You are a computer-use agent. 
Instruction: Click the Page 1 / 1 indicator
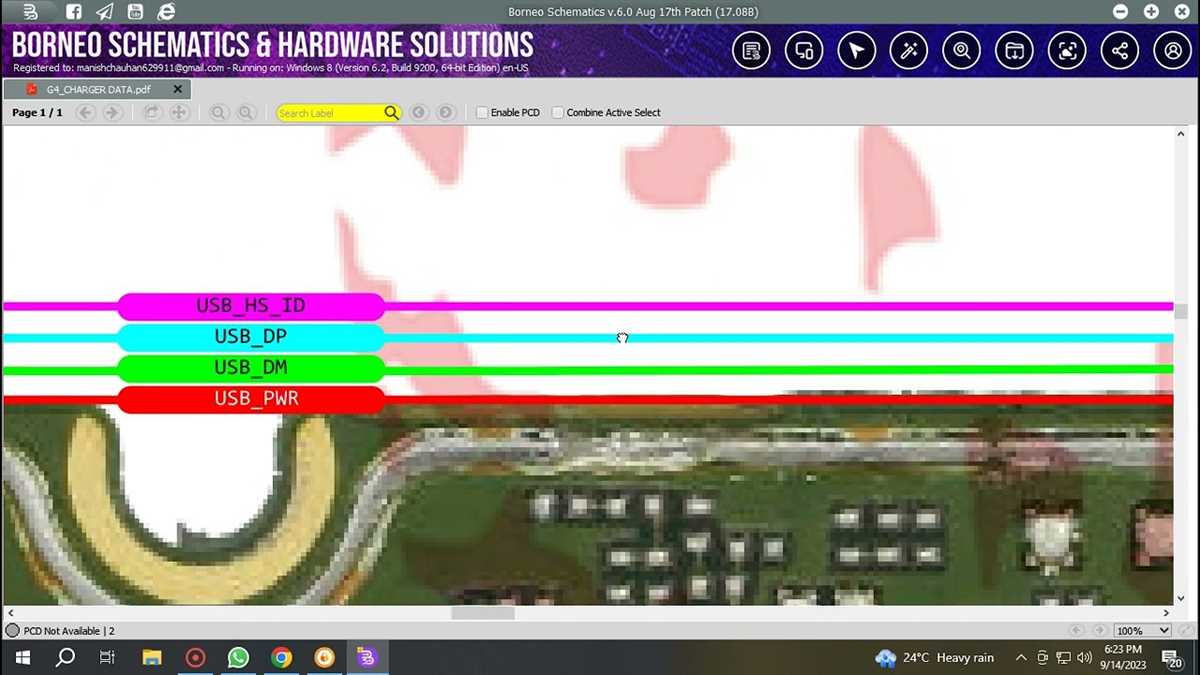coord(37,113)
